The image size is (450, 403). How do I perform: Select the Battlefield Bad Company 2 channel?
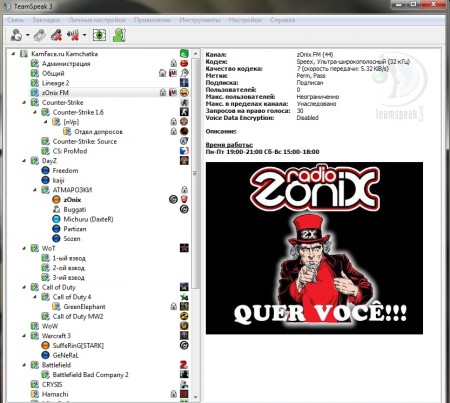coord(90,375)
